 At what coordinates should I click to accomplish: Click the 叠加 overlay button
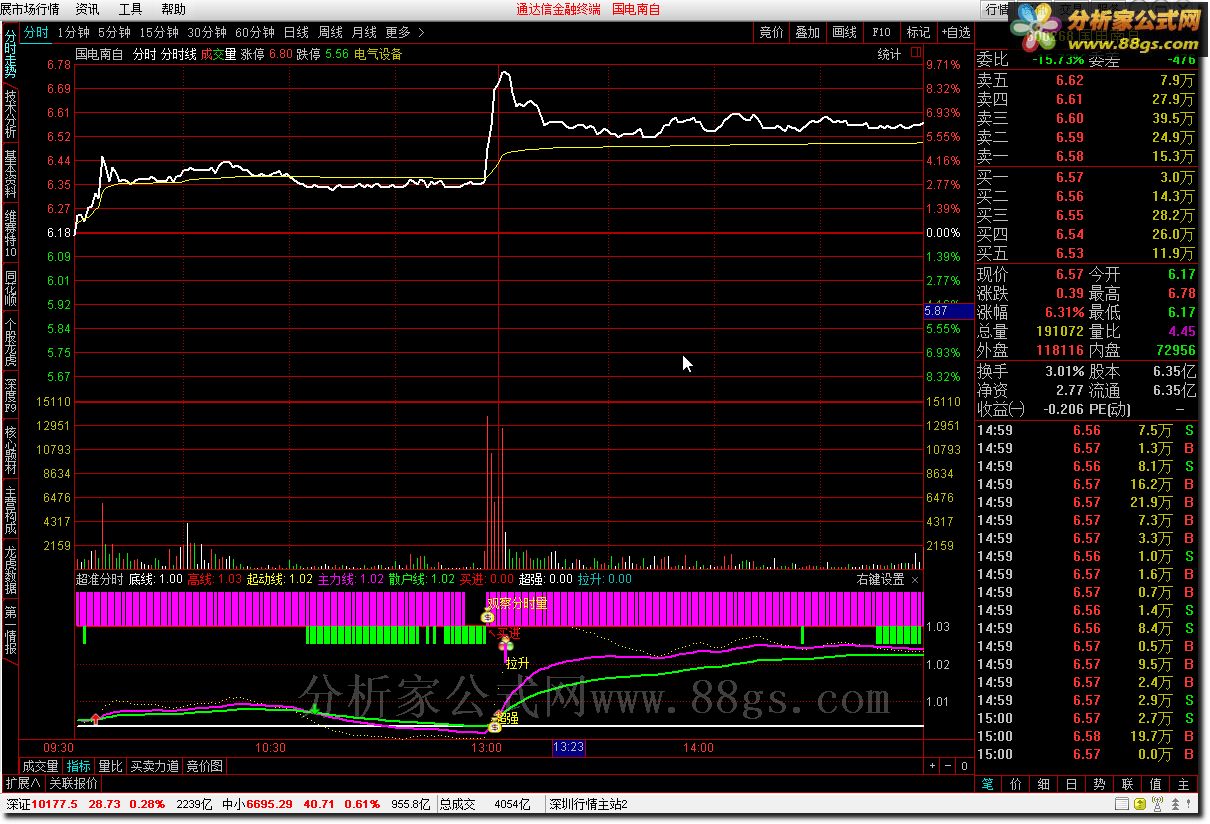pyautogui.click(x=807, y=32)
